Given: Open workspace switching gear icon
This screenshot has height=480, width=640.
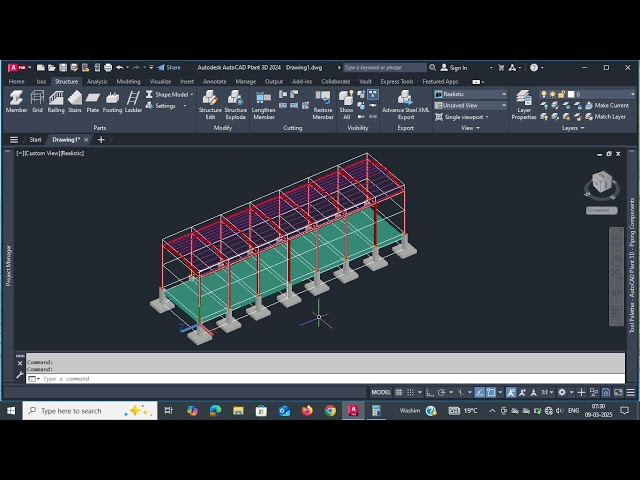Looking at the screenshot, I should [562, 392].
